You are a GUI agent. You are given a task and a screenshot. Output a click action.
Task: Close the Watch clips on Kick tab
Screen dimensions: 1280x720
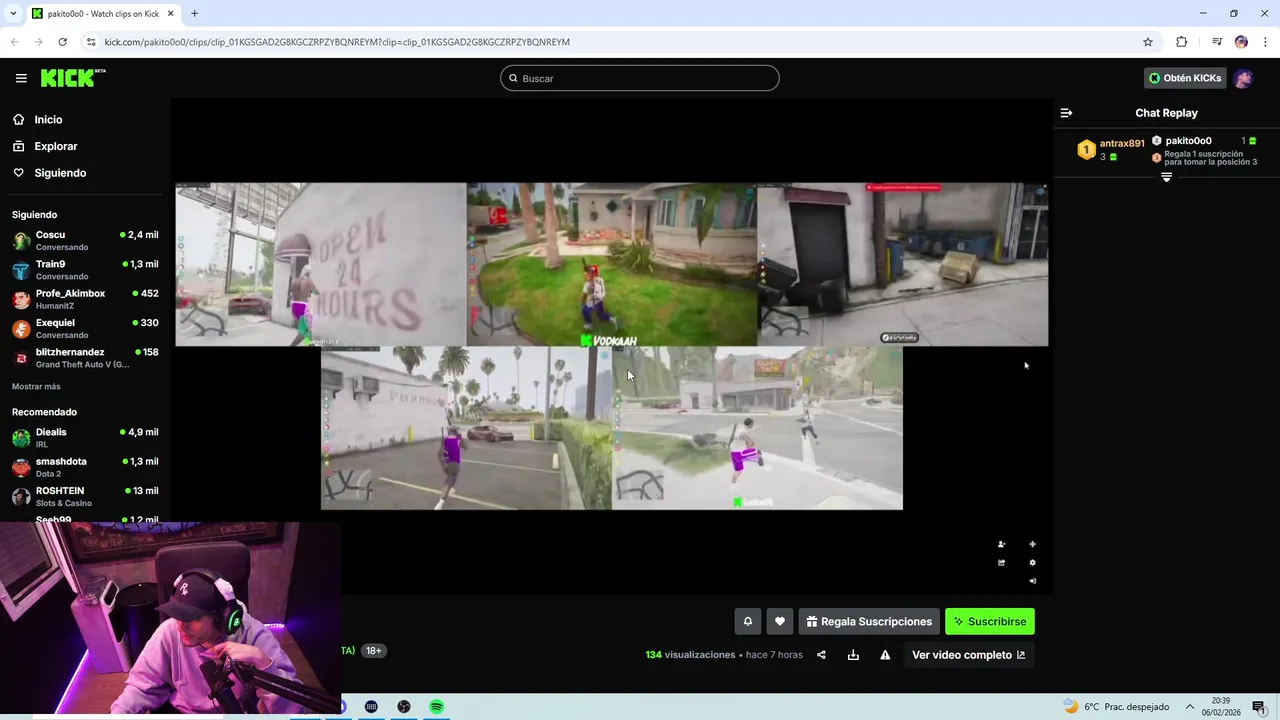[x=171, y=13]
